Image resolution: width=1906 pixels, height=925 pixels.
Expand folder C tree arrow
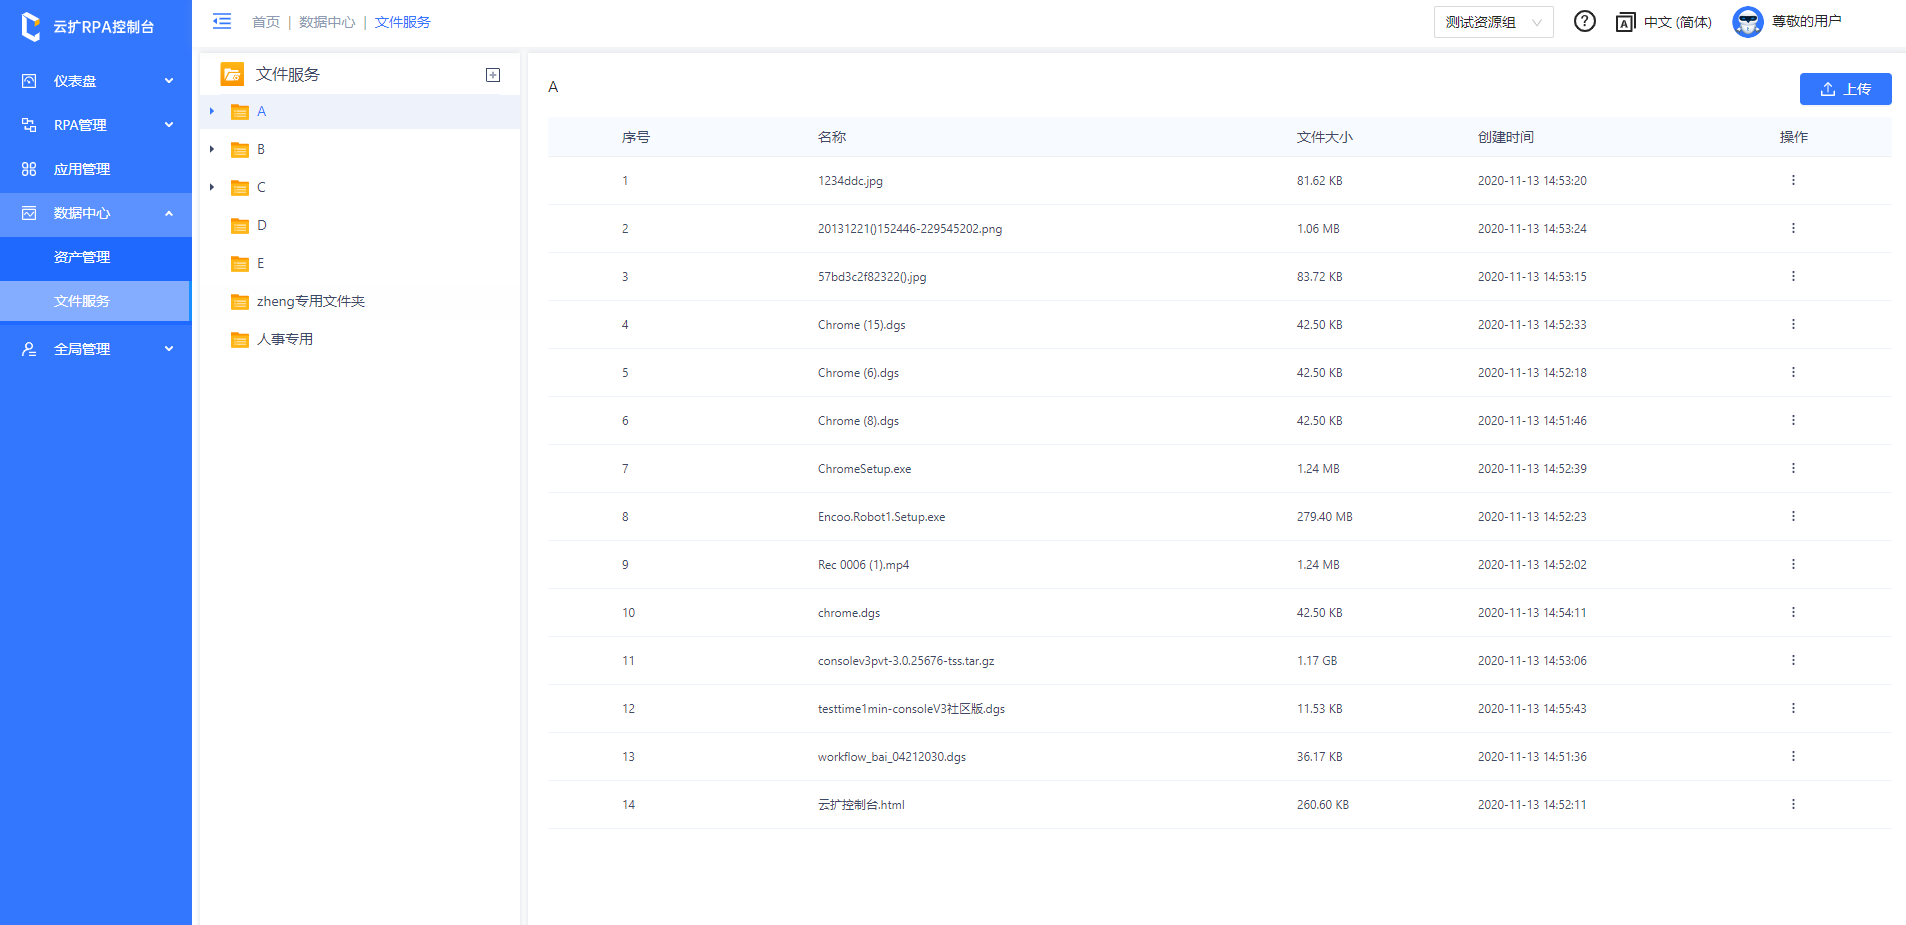(x=212, y=187)
